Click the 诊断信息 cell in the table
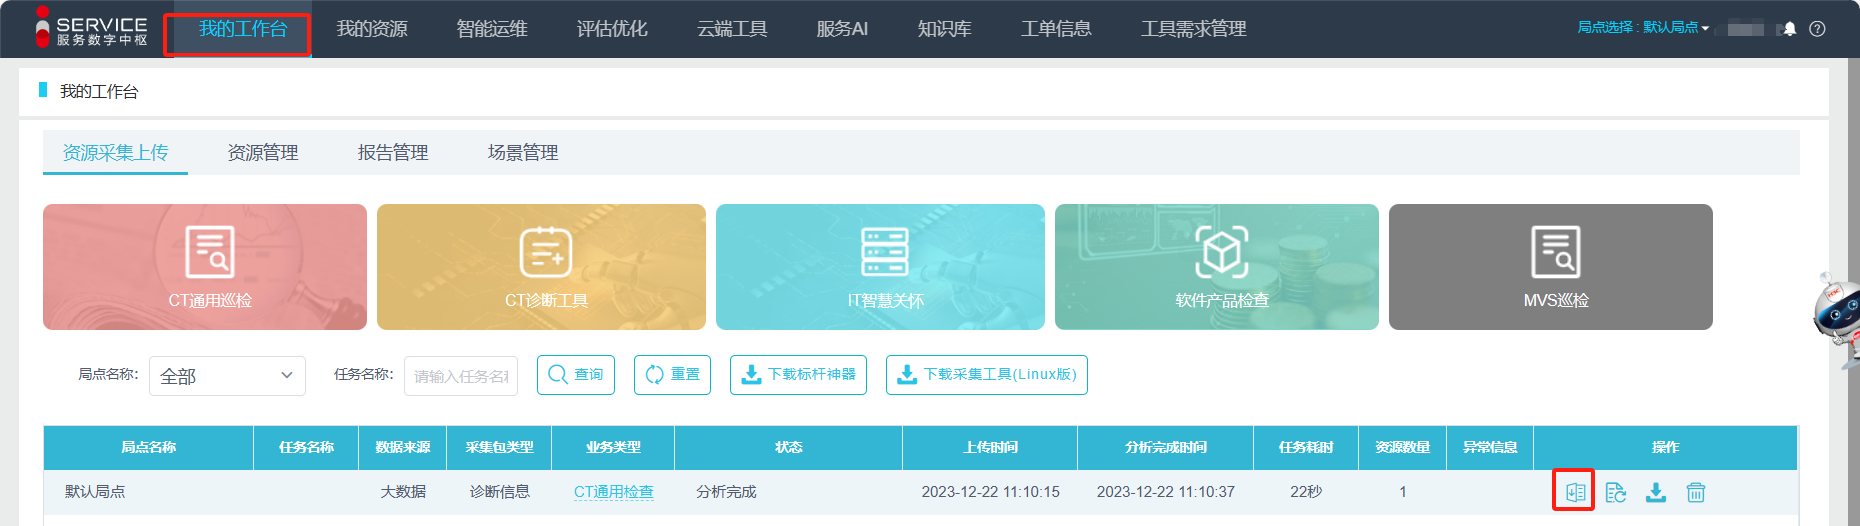Viewport: 1860px width, 526px height. click(499, 492)
